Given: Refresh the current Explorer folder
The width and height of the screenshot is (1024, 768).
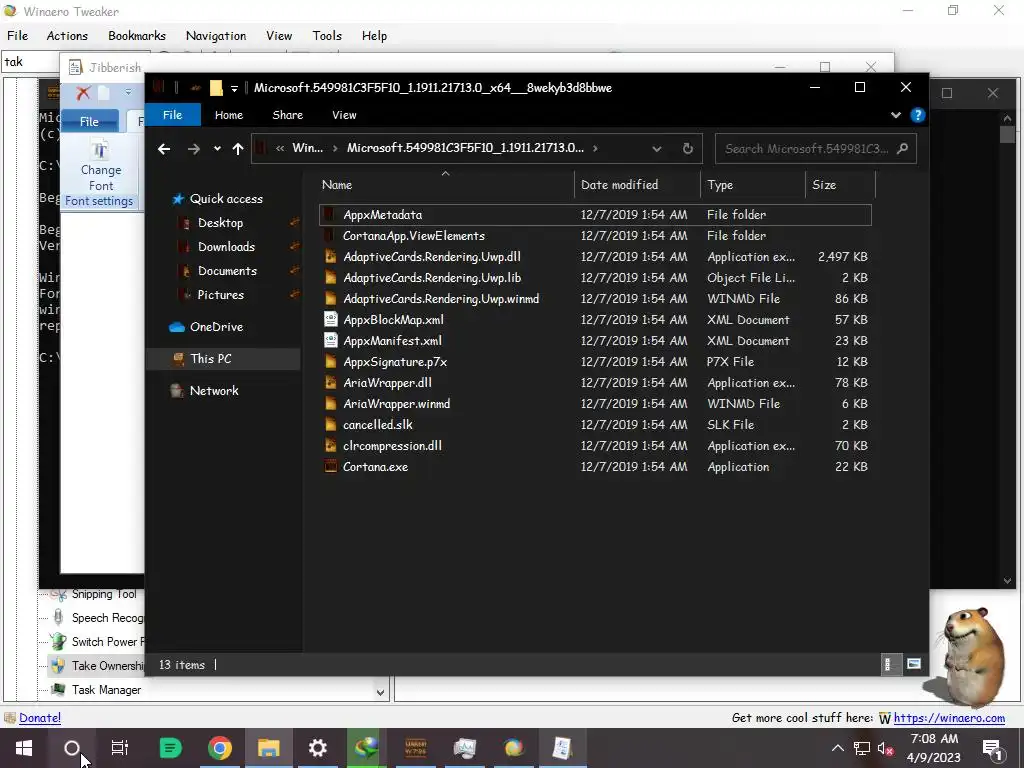Looking at the screenshot, I should tap(688, 149).
